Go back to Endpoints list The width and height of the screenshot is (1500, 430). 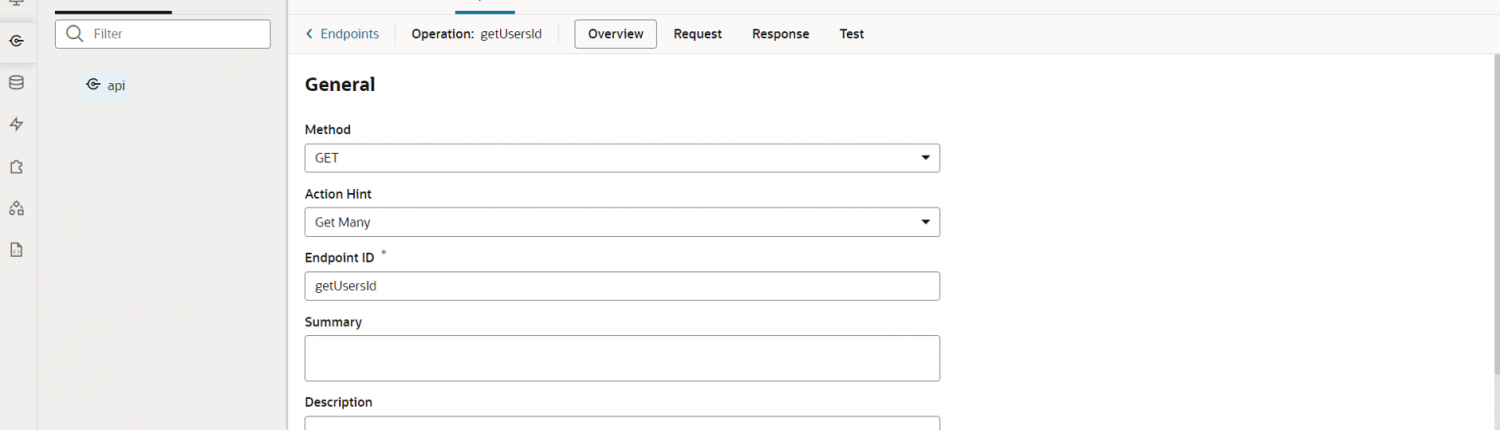(342, 34)
